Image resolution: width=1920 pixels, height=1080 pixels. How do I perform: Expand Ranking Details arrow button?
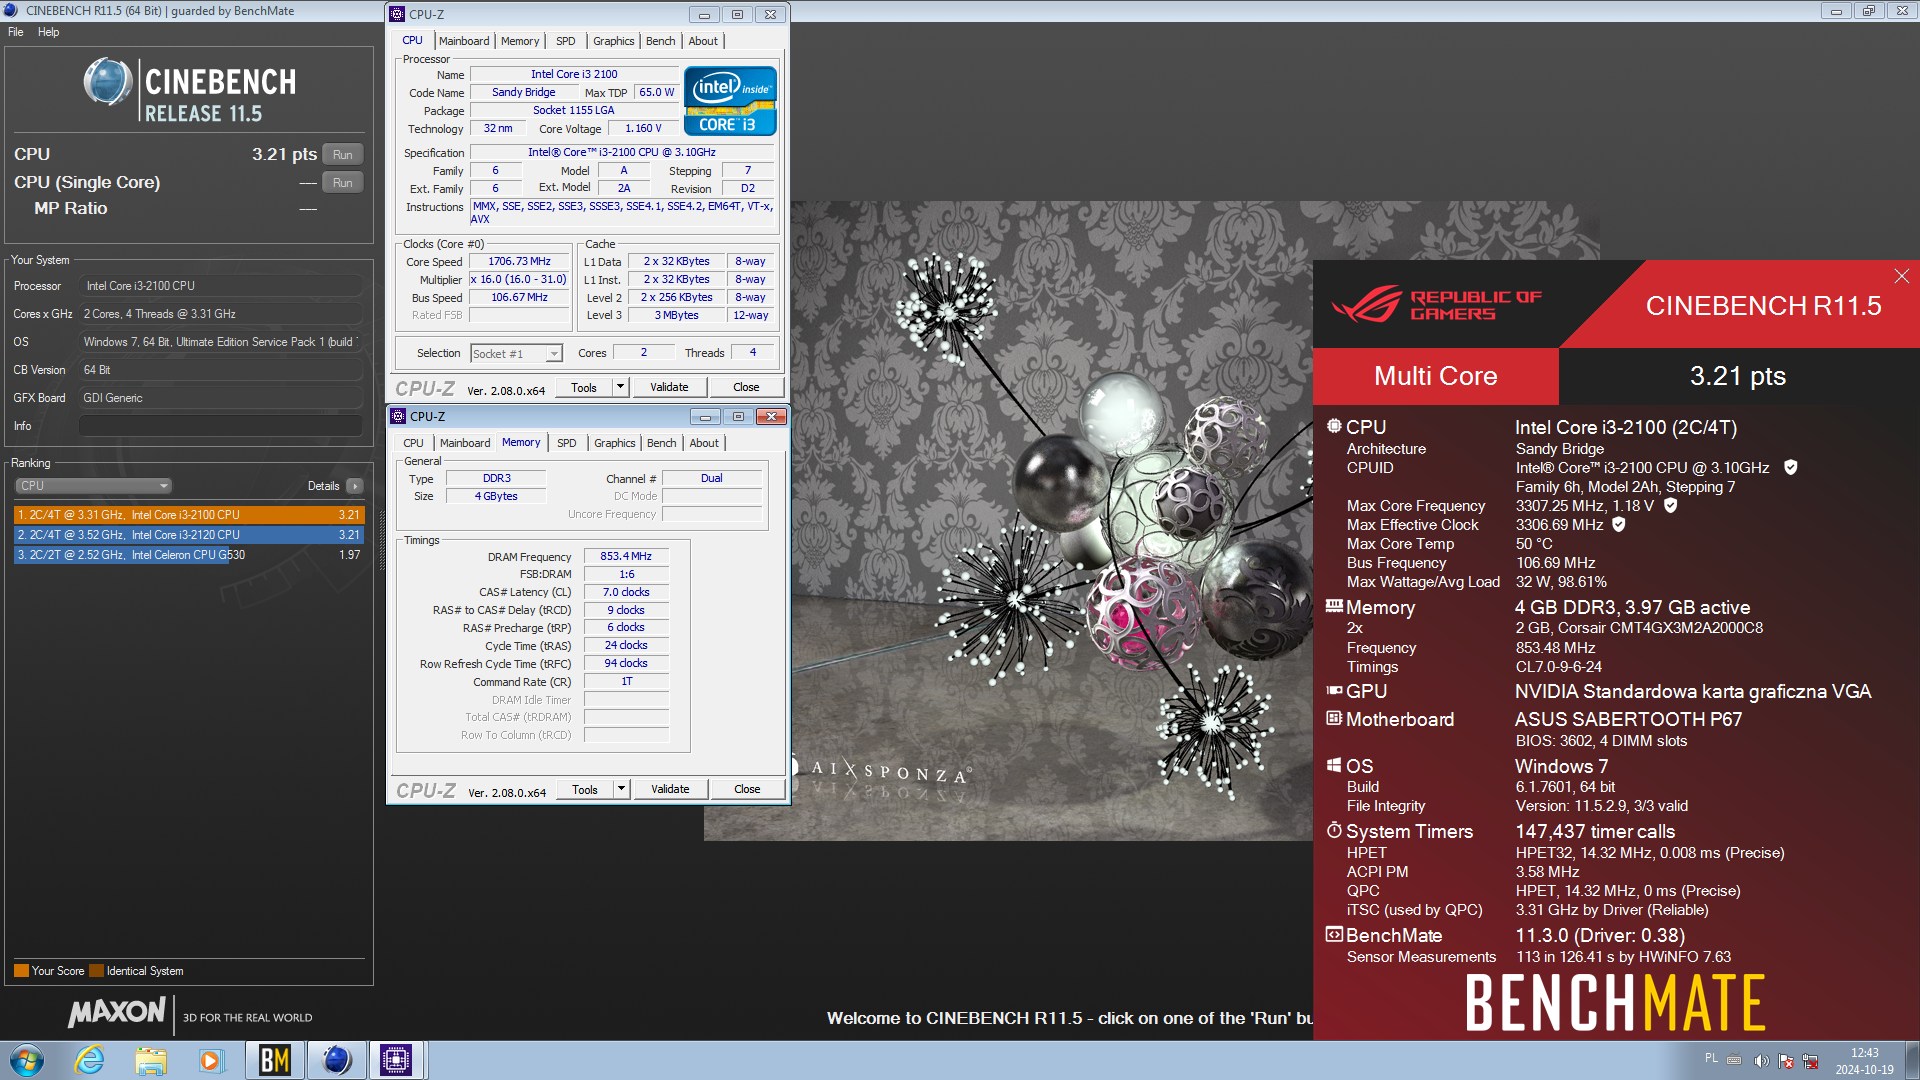pos(355,486)
